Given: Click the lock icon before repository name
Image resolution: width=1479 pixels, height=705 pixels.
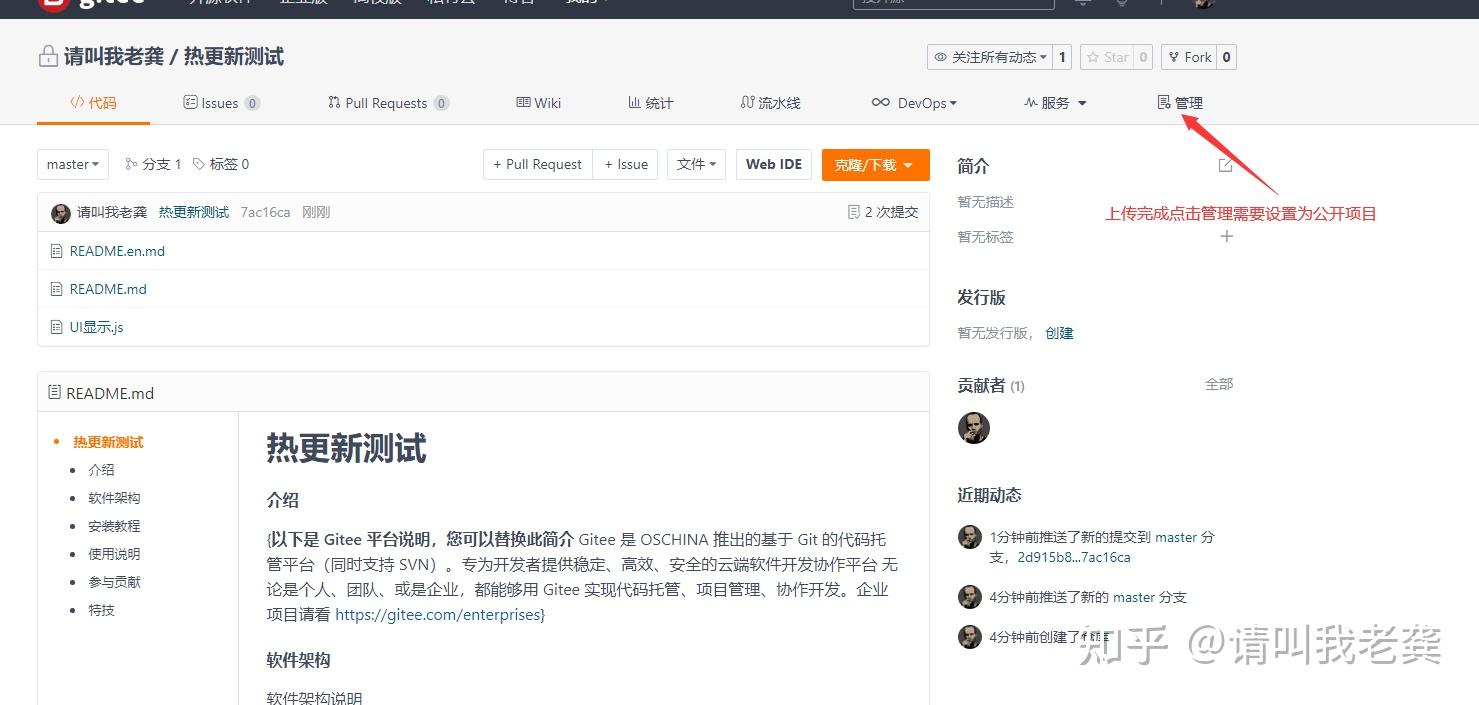Looking at the screenshot, I should [47, 56].
